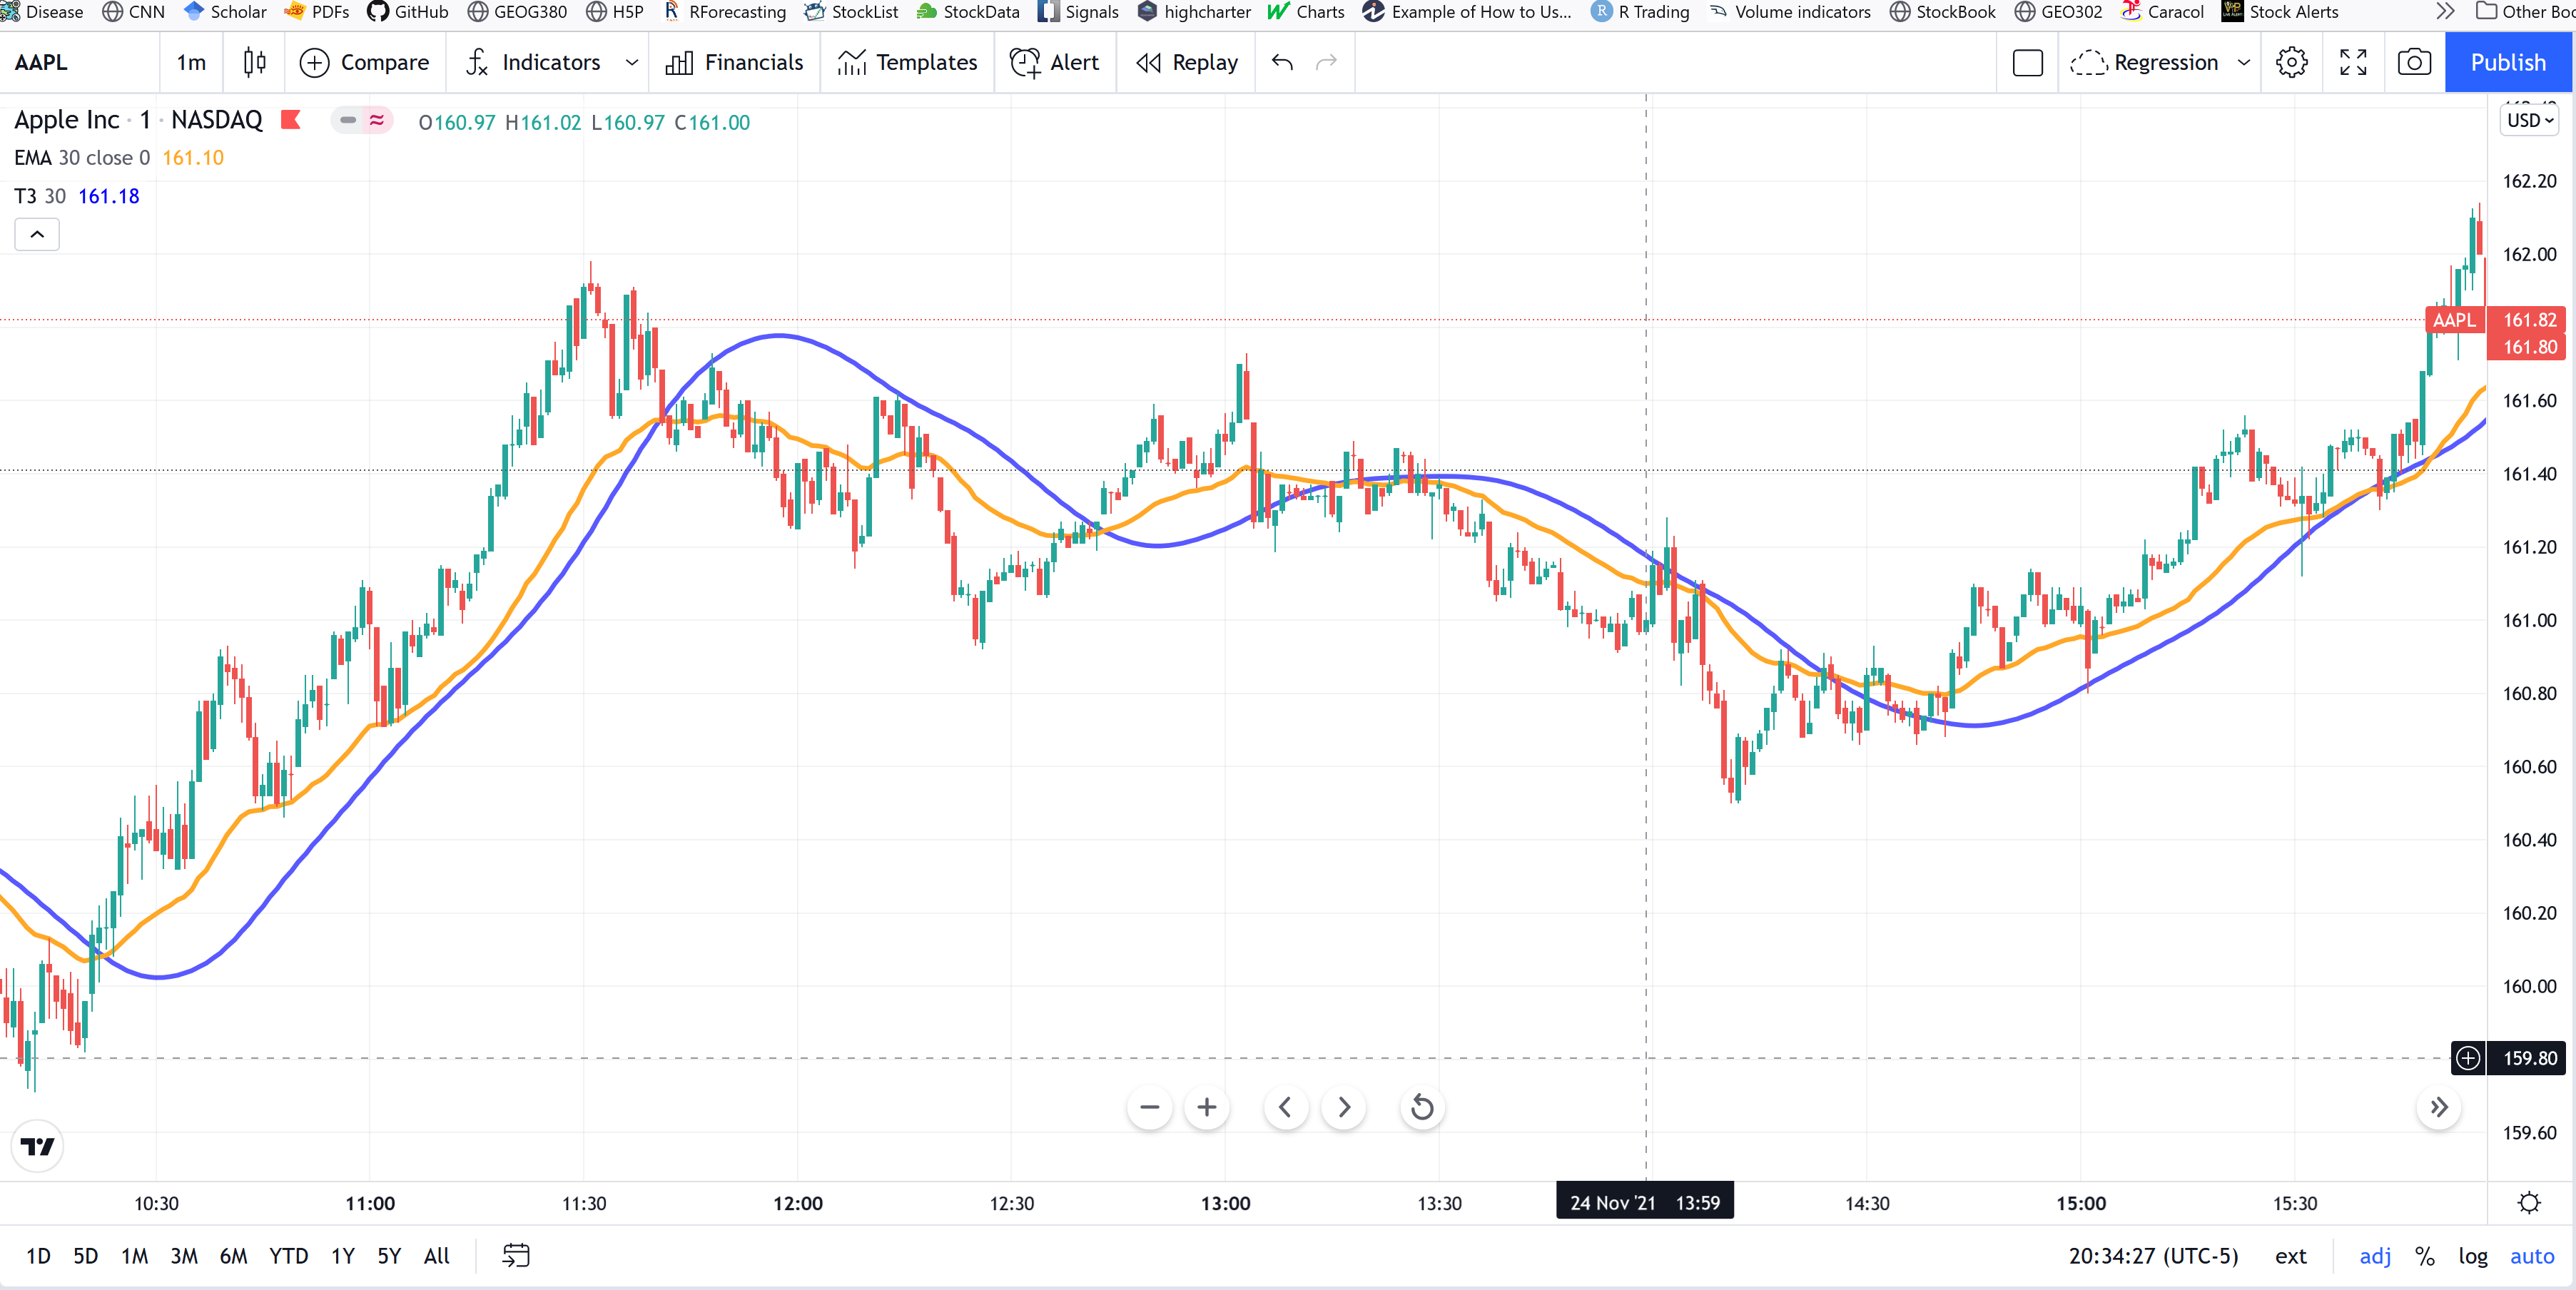
Task: Undo the last chart action
Action: coord(1282,62)
